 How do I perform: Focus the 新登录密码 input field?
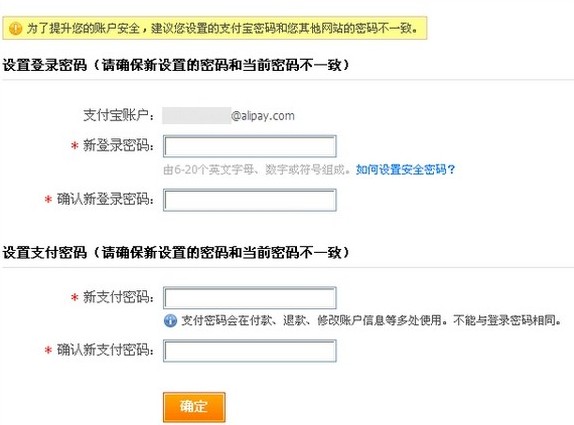click(x=250, y=146)
